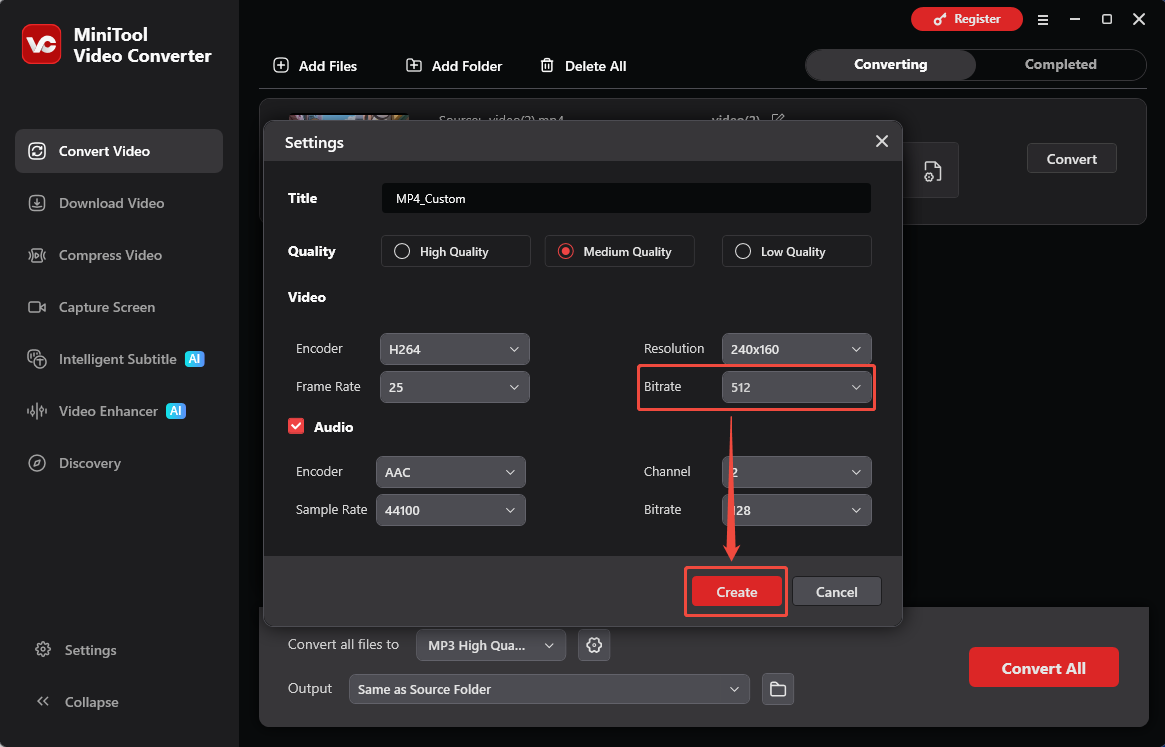Open the audio Encoder AAC dropdown

[451, 472]
